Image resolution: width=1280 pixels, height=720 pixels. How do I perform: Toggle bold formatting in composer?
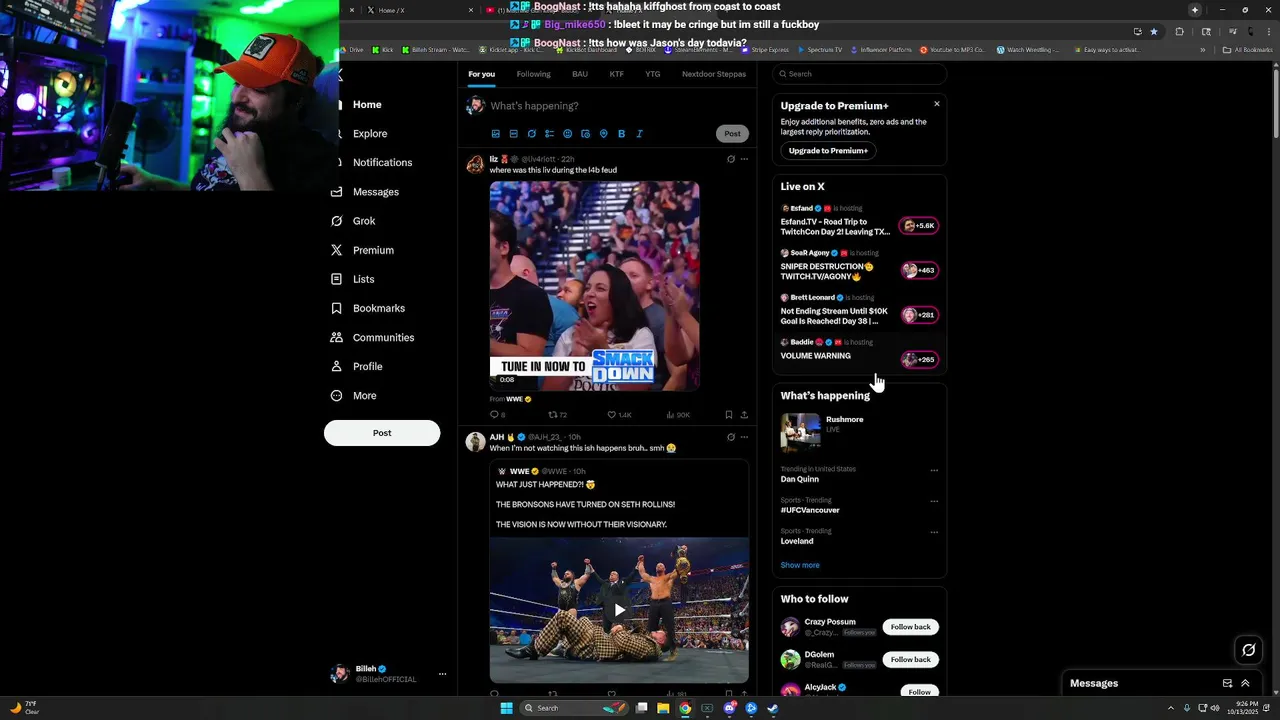click(621, 134)
